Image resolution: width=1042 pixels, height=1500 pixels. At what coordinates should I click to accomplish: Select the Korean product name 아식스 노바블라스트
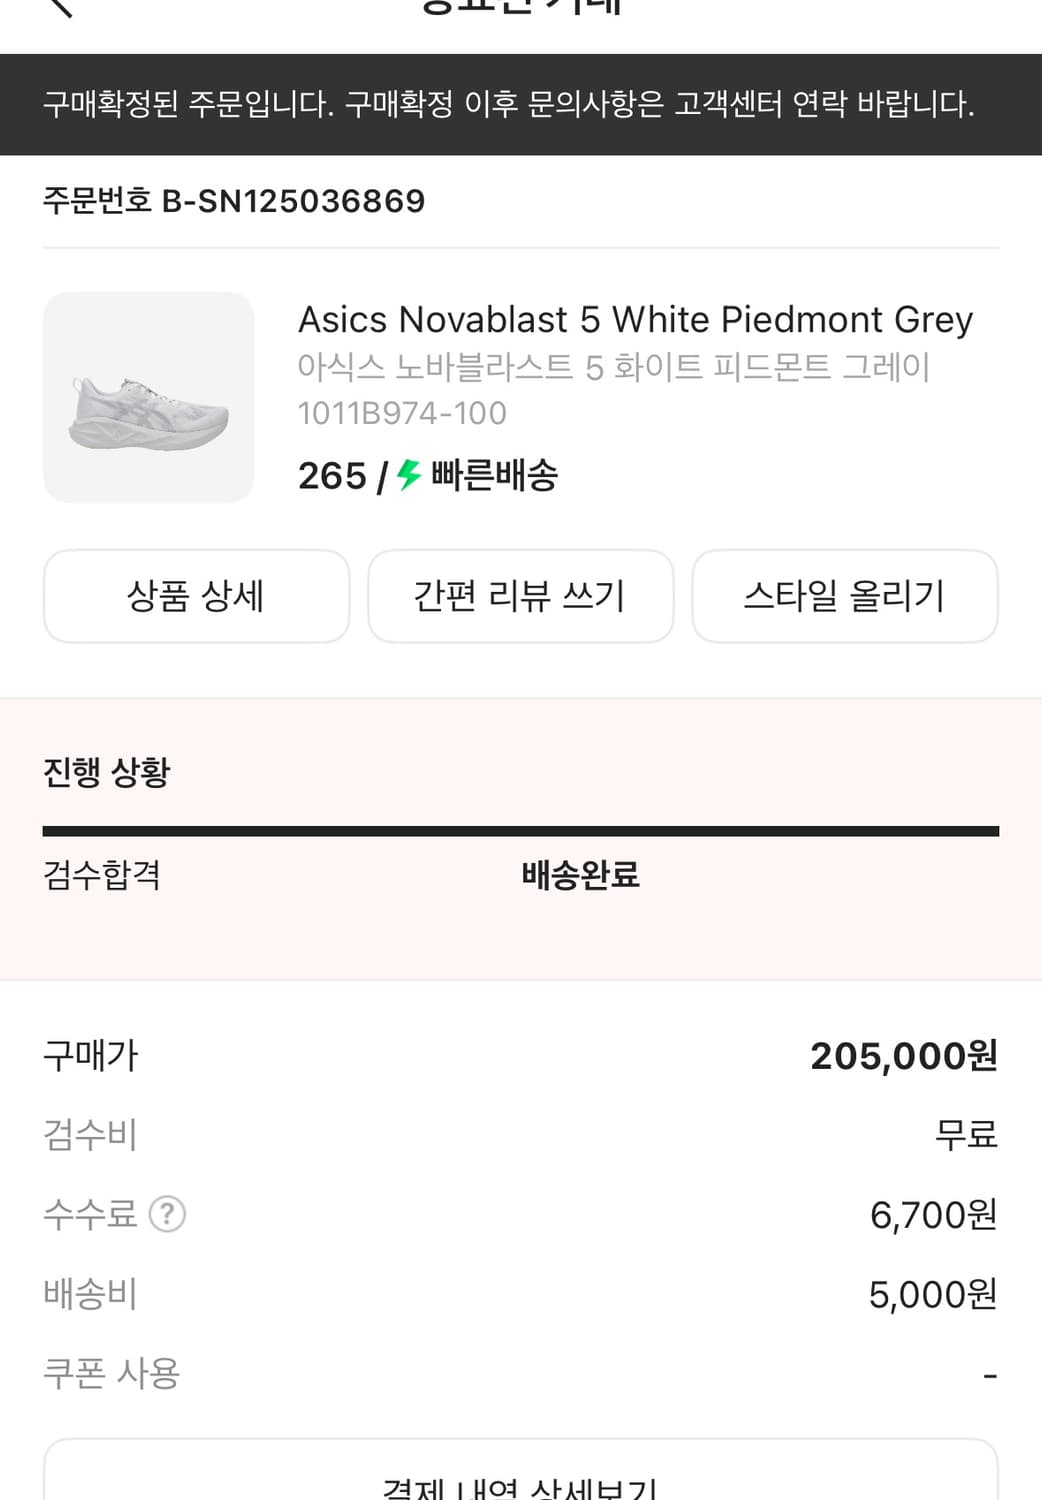click(613, 367)
